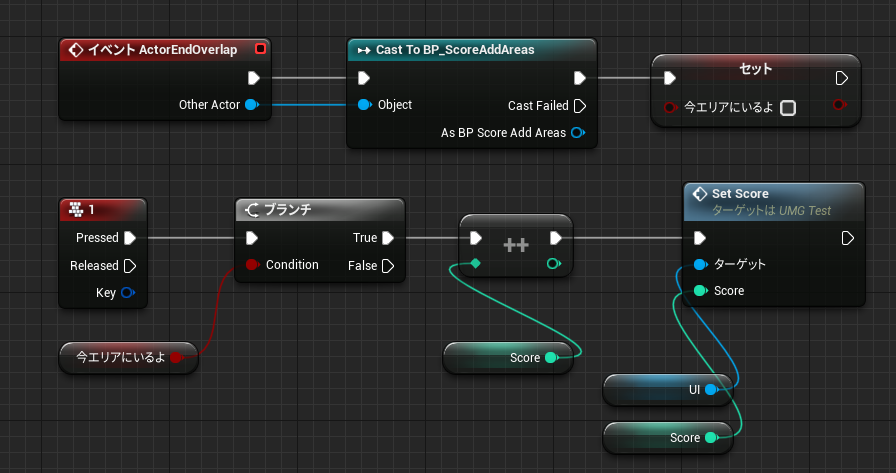
Task: Select the Set Score node title
Action: (x=740, y=194)
